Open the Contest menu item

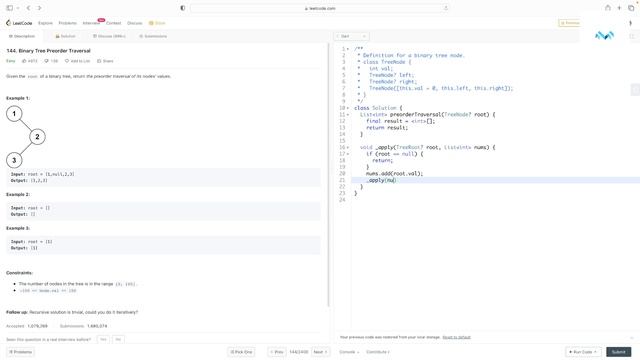point(113,23)
